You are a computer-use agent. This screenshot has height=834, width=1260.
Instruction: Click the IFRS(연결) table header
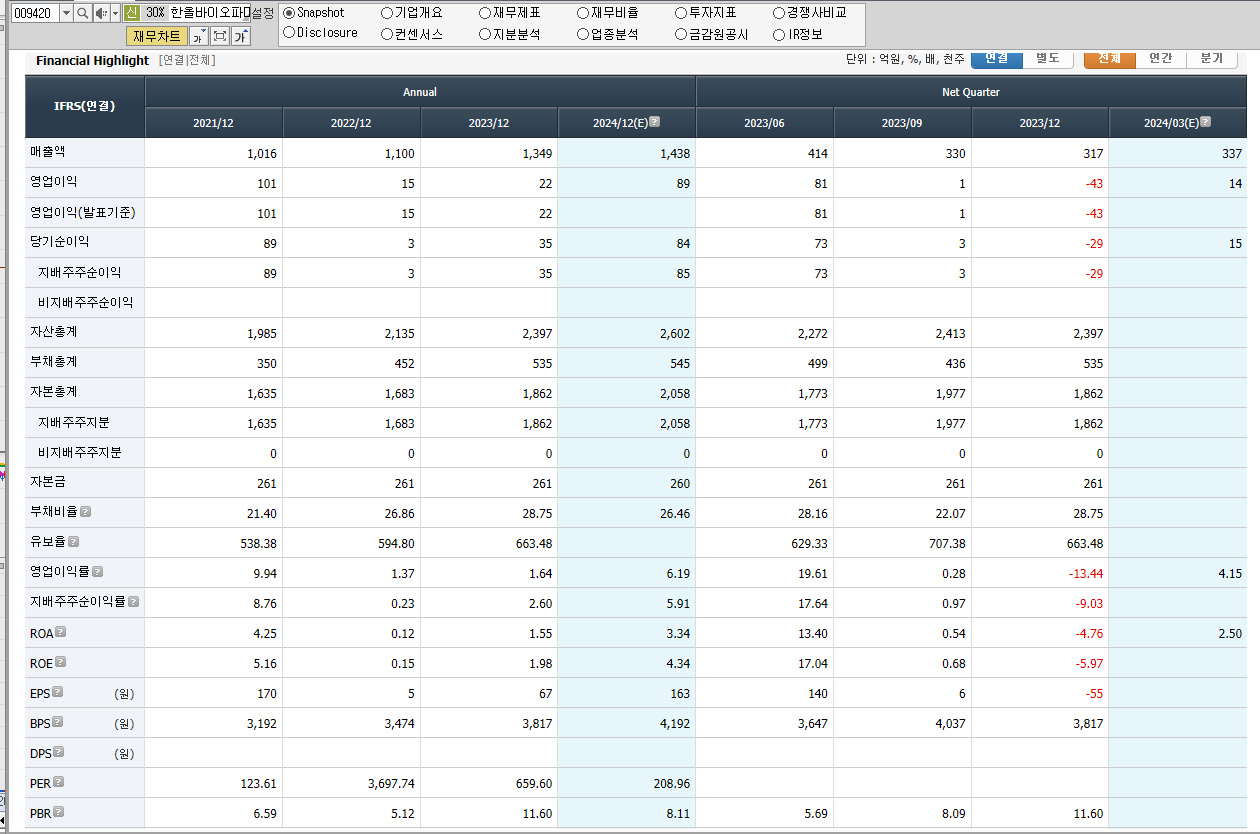84,105
